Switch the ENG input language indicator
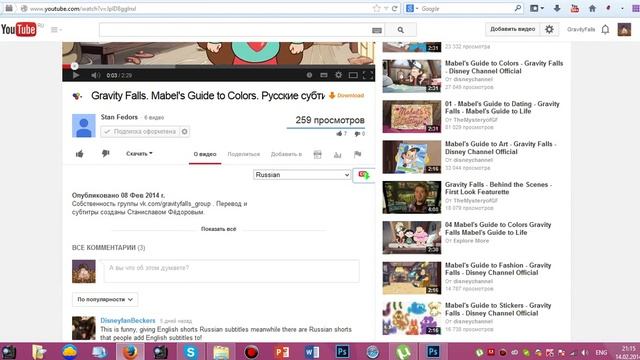The height and width of the screenshot is (360, 640). pos(601,352)
